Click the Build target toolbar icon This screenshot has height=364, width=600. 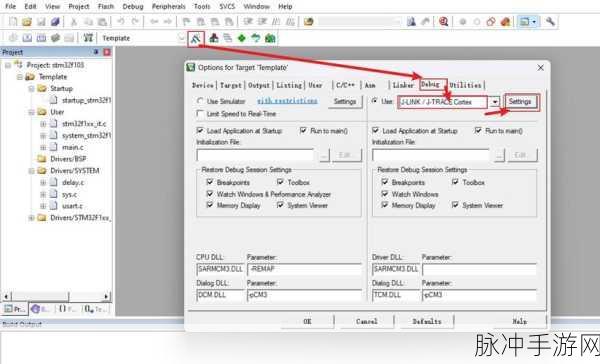pyautogui.click(x=27, y=38)
